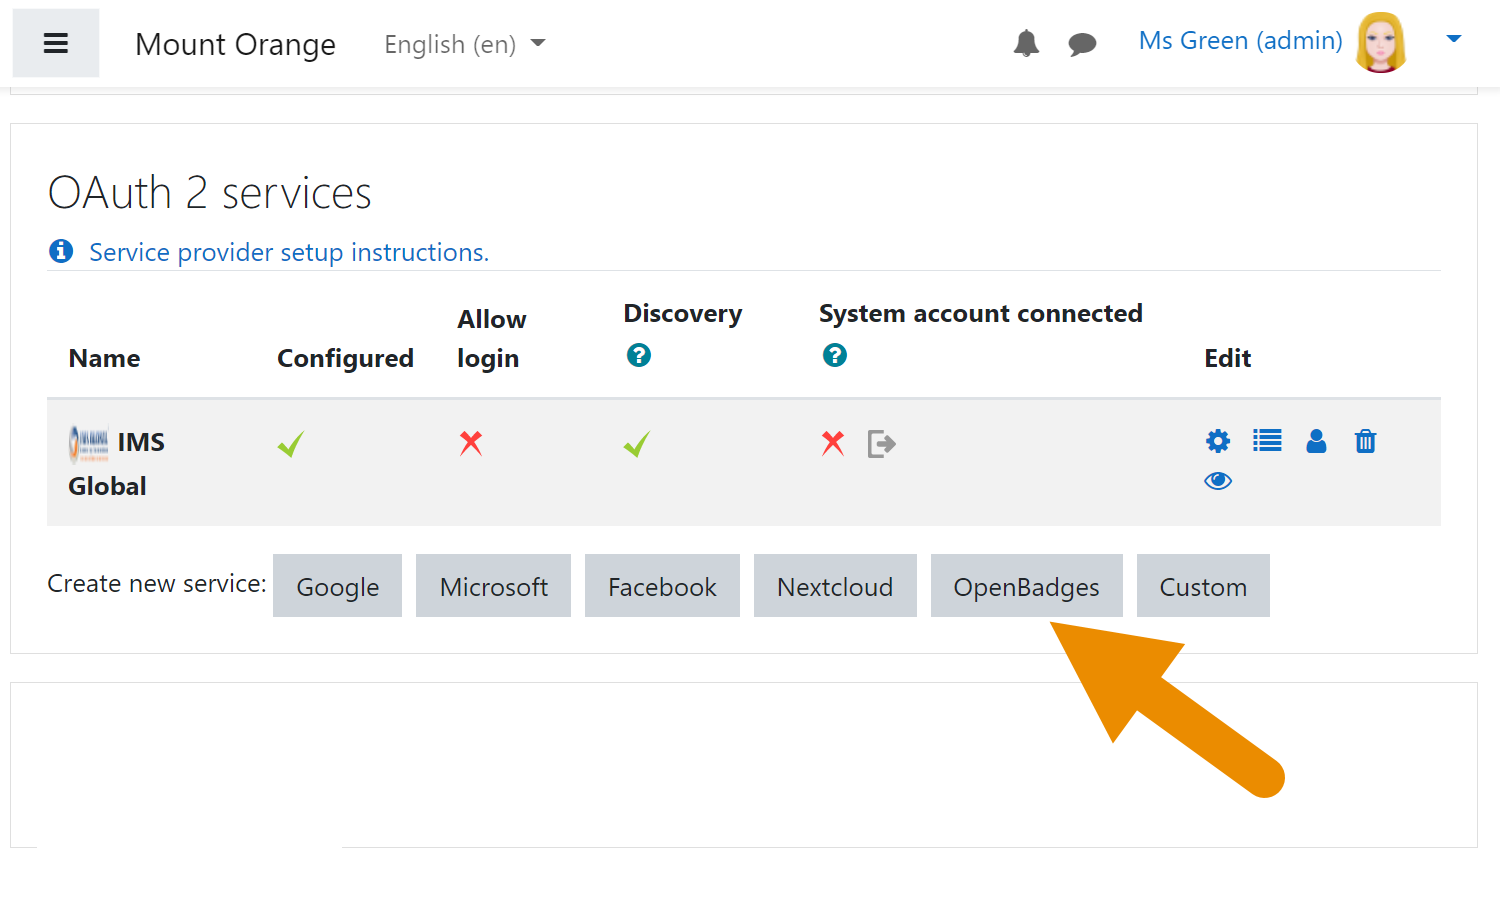
Task: Create a new Microsoft service
Action: pyautogui.click(x=493, y=586)
